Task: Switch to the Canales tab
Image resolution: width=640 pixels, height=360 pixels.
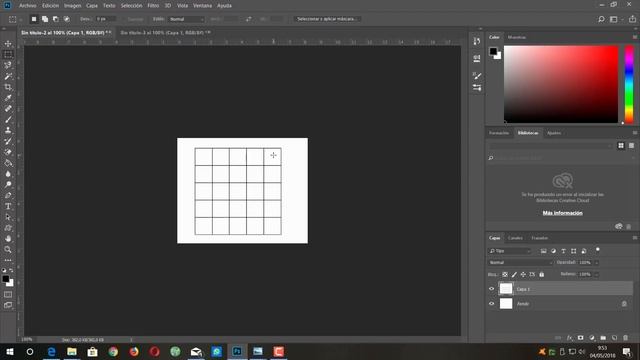Action: 515,238
